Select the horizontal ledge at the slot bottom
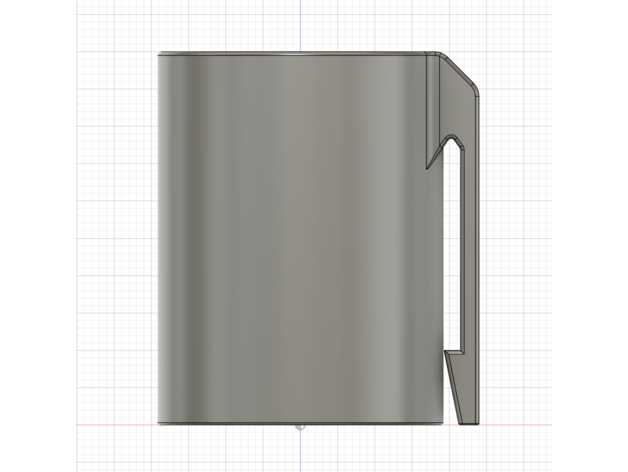This screenshot has height=472, width=628. pyautogui.click(x=454, y=351)
